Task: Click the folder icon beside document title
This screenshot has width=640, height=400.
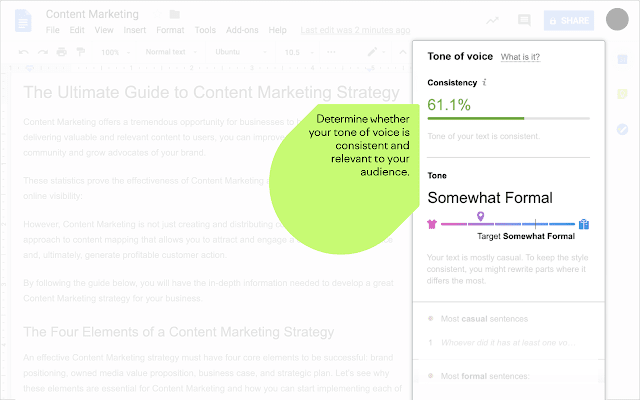Action: pyautogui.click(x=175, y=14)
